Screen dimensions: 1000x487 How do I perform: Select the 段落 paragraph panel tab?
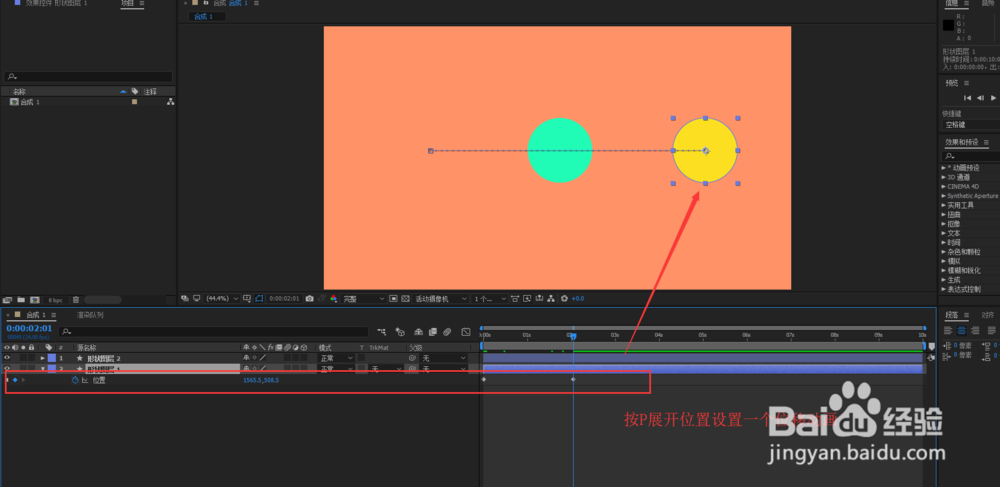point(952,315)
